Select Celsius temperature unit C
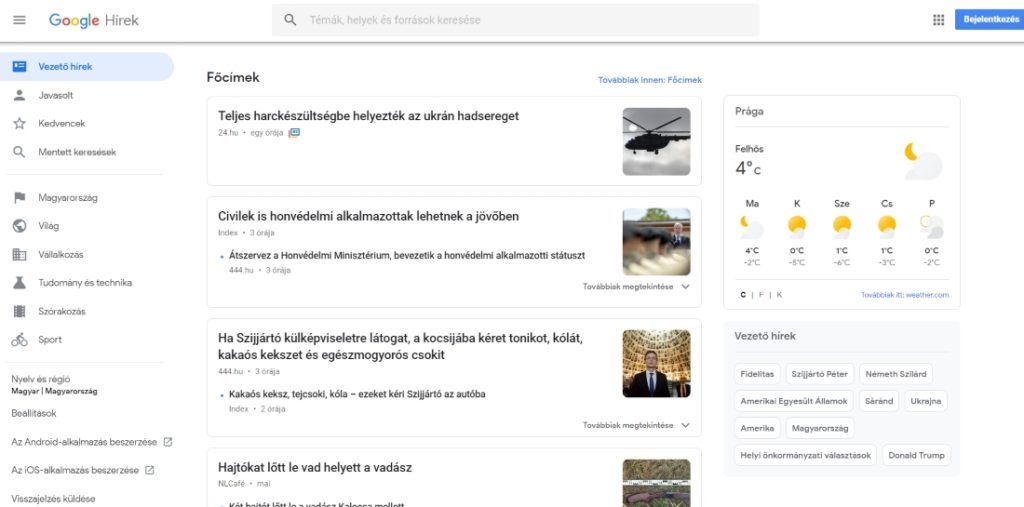Image resolution: width=1024 pixels, height=507 pixels. click(x=743, y=295)
